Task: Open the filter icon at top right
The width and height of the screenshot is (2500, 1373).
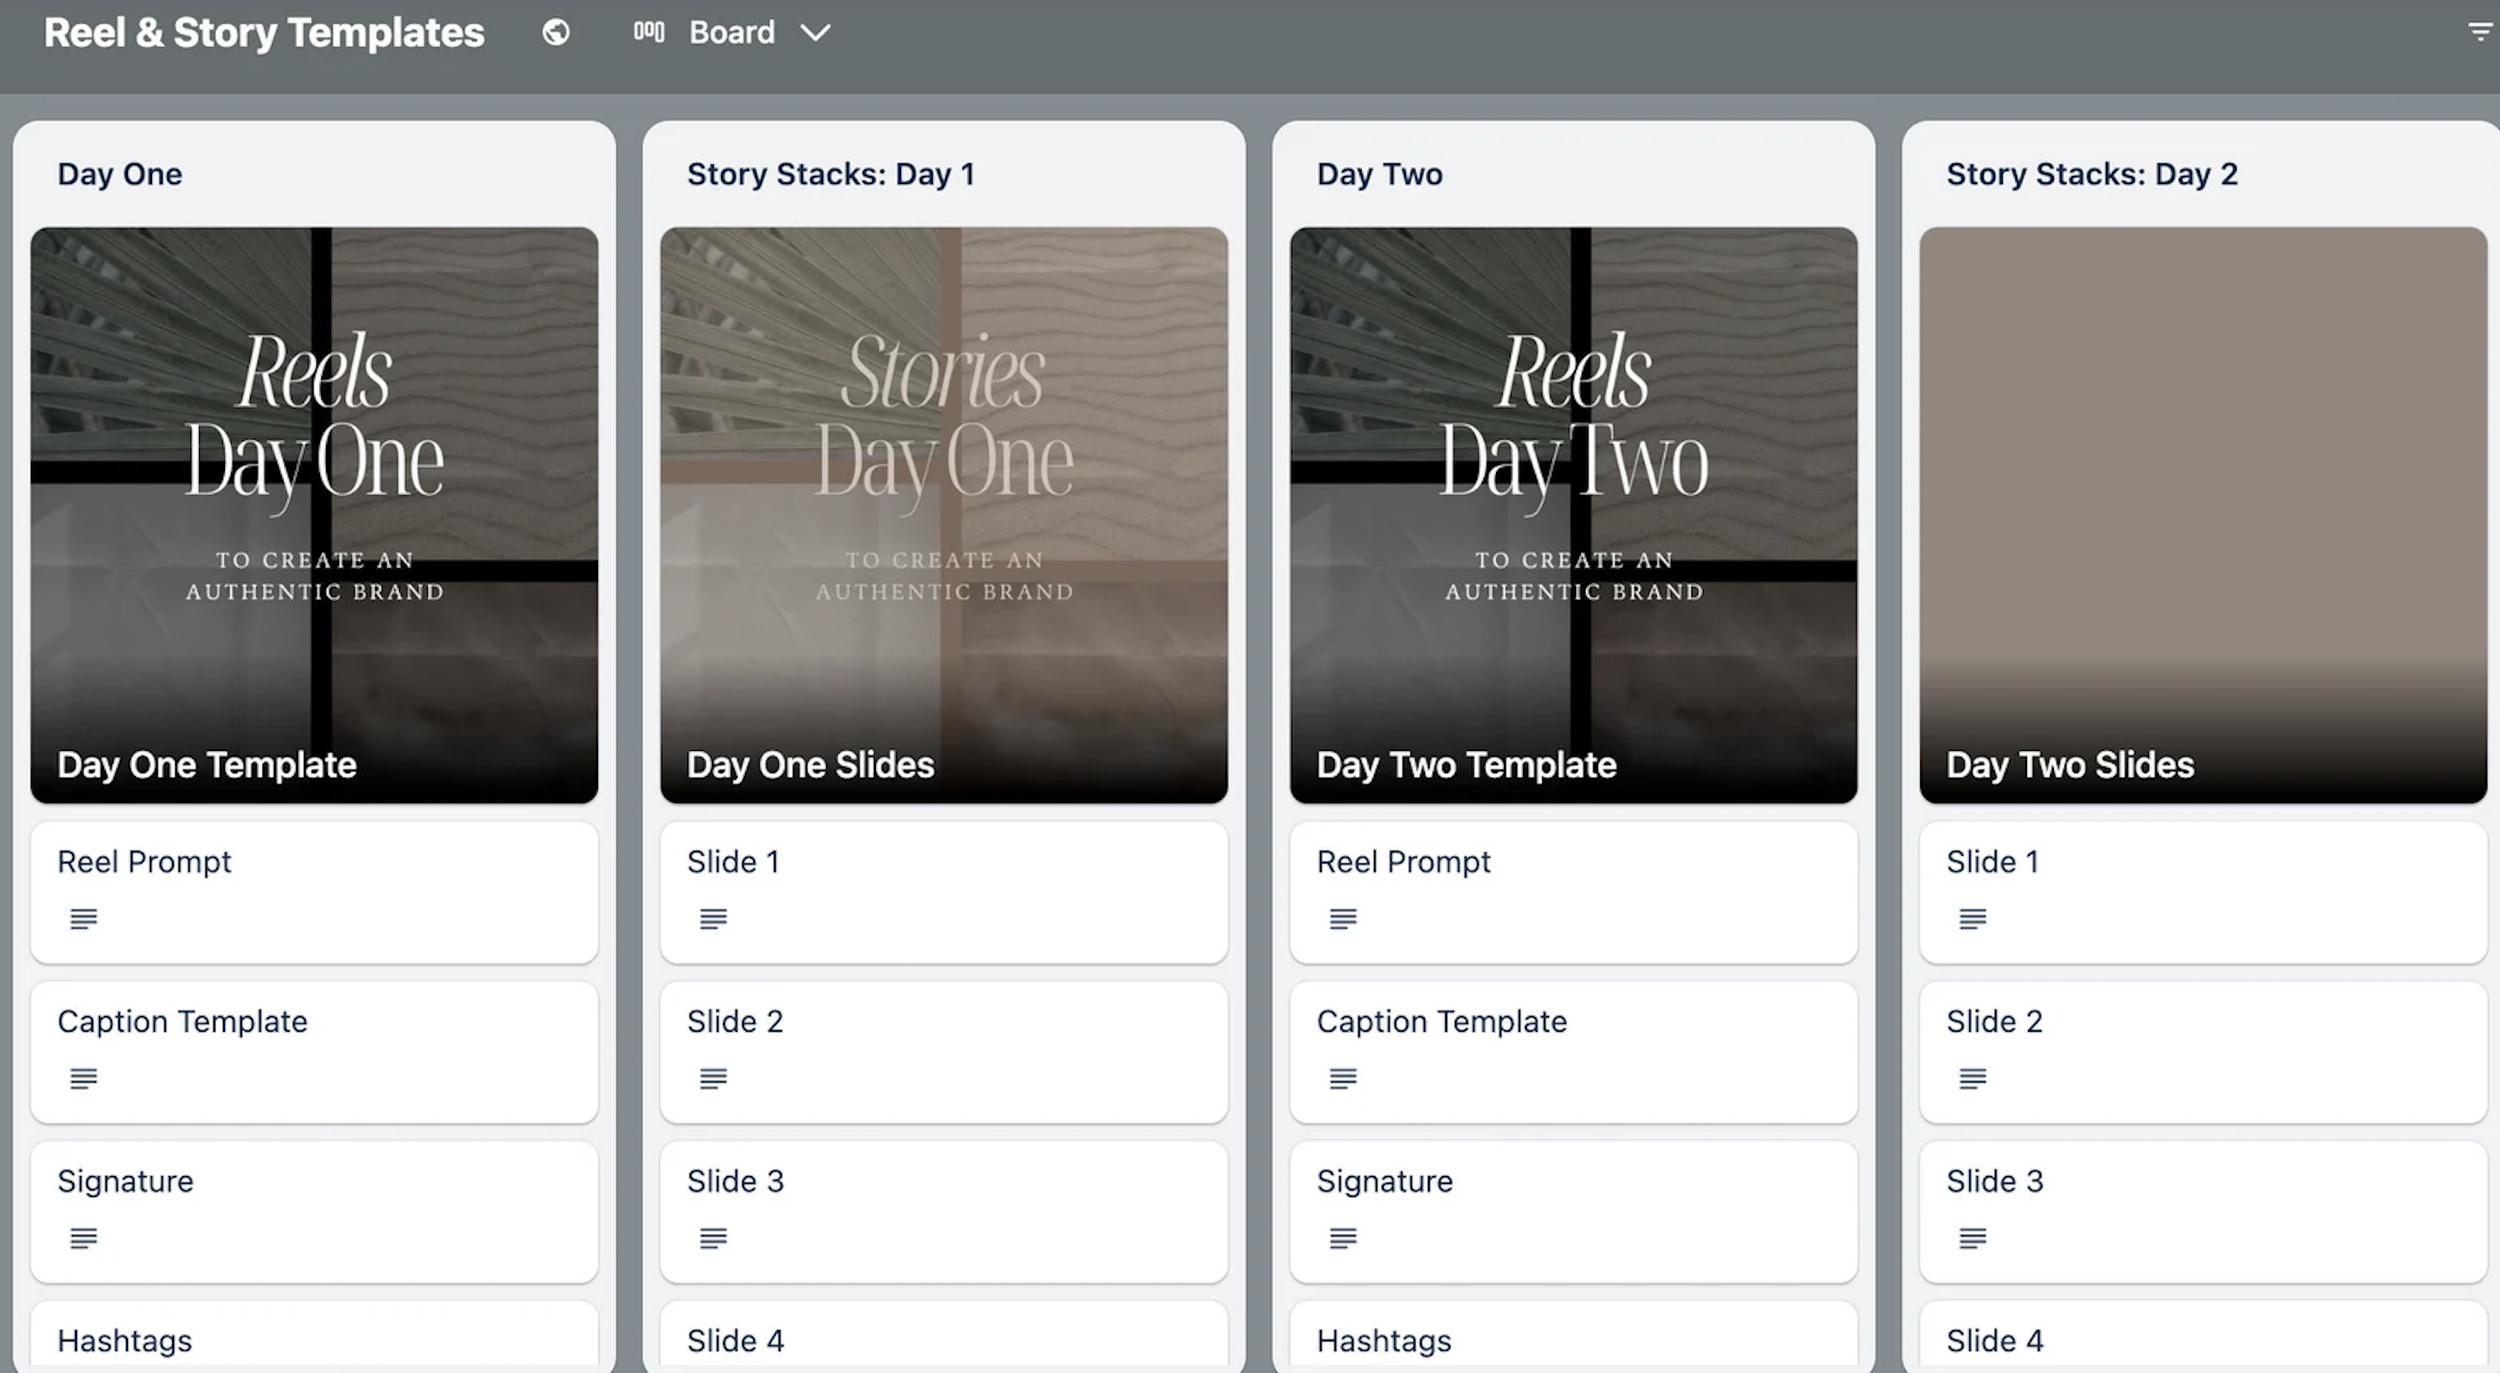Action: pyautogui.click(x=2479, y=33)
